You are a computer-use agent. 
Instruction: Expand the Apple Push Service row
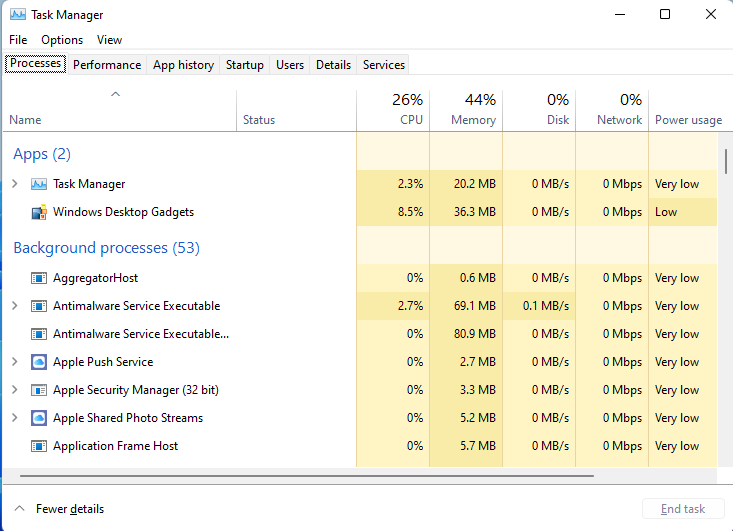coord(14,362)
